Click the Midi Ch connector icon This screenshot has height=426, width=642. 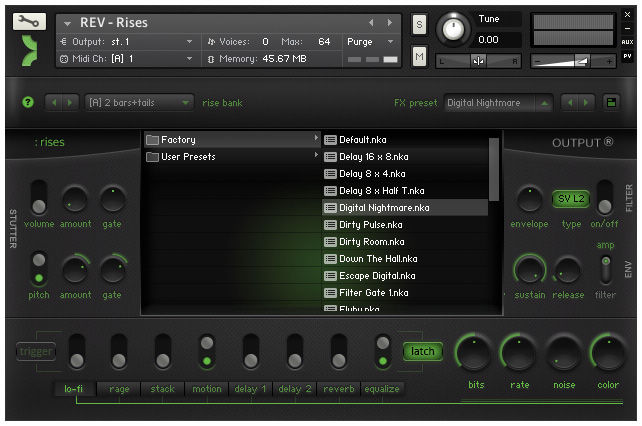[x=63, y=59]
